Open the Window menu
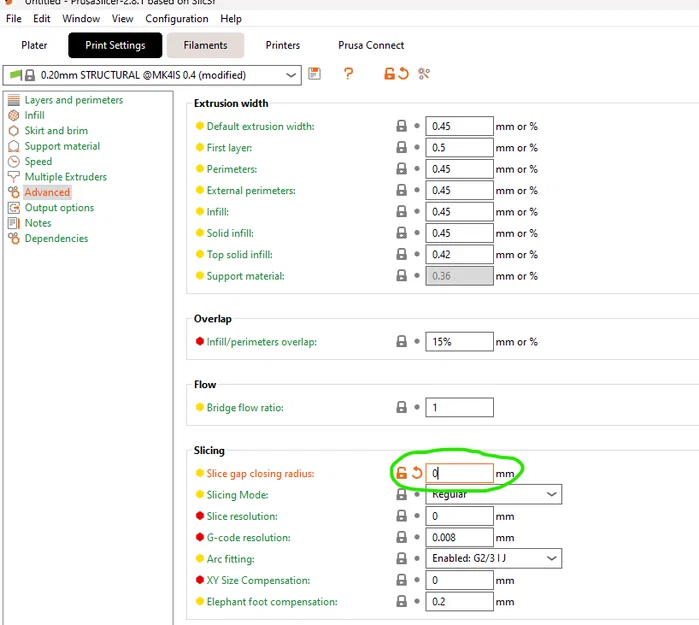The image size is (699, 625). pos(81,19)
